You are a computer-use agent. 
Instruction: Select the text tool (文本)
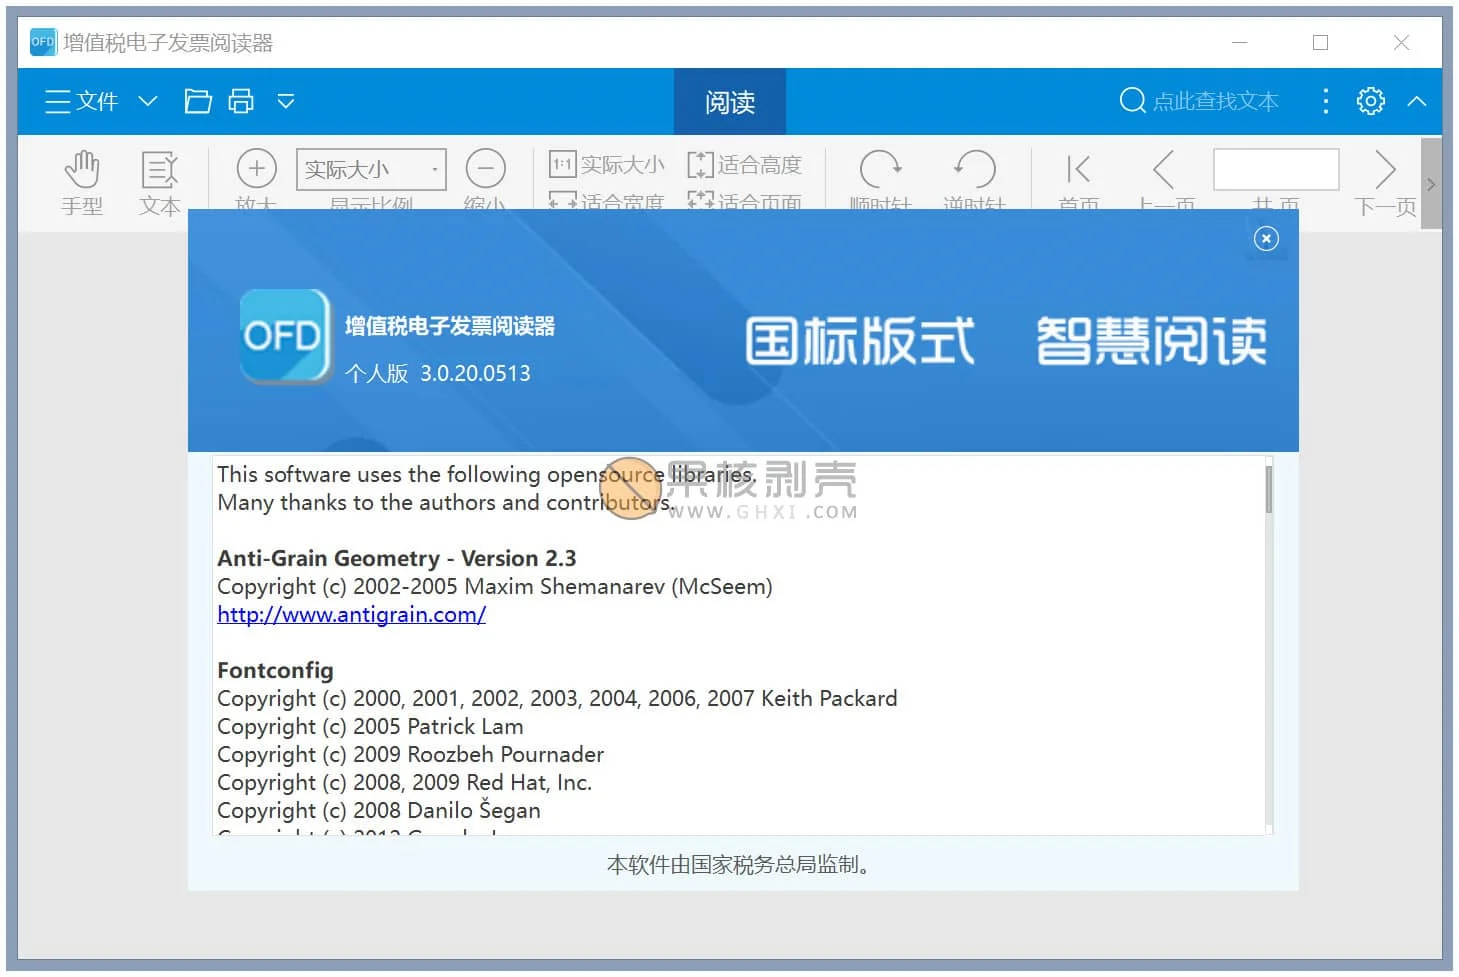pos(160,170)
